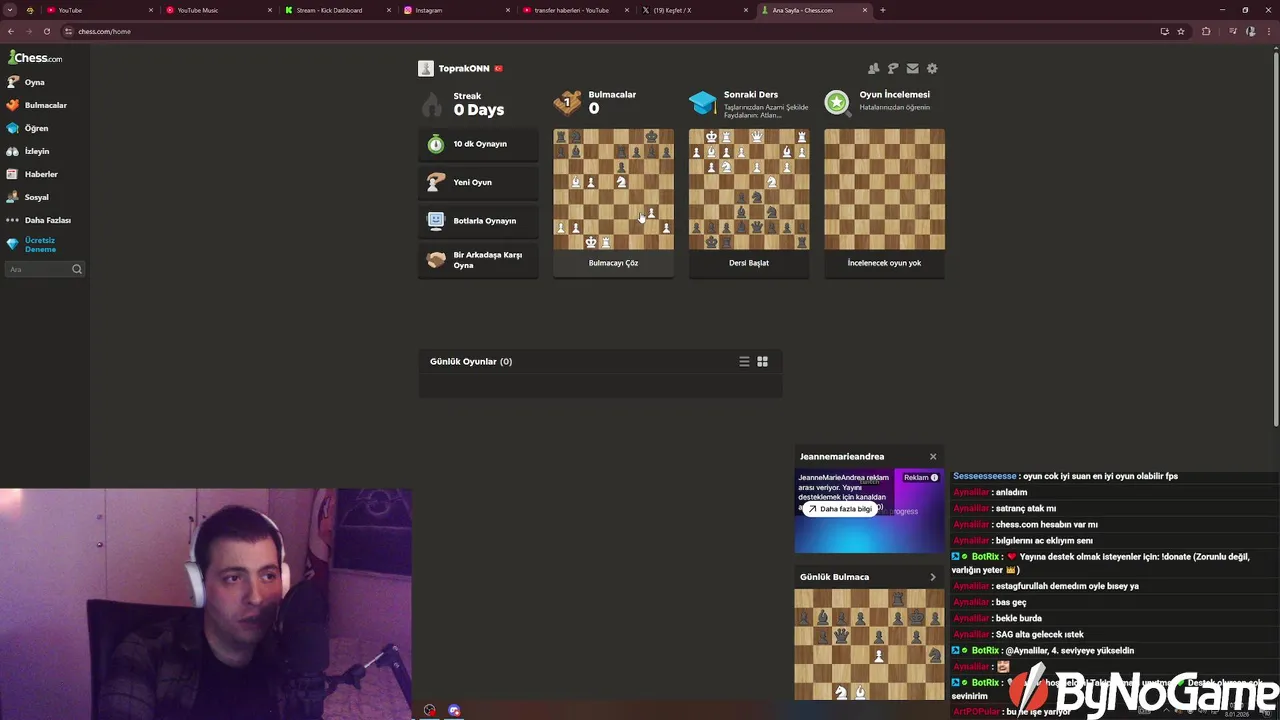Click the Sonraki Ders graduation cap icon
Viewport: 1280px width, 720px height.
tap(703, 102)
